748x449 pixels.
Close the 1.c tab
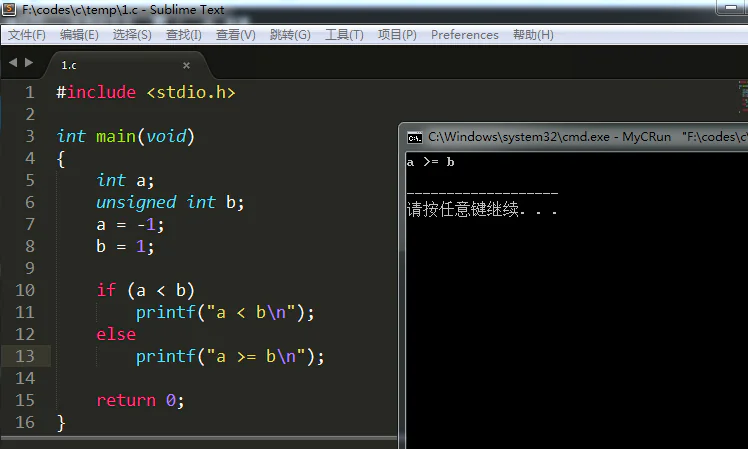tap(186, 65)
